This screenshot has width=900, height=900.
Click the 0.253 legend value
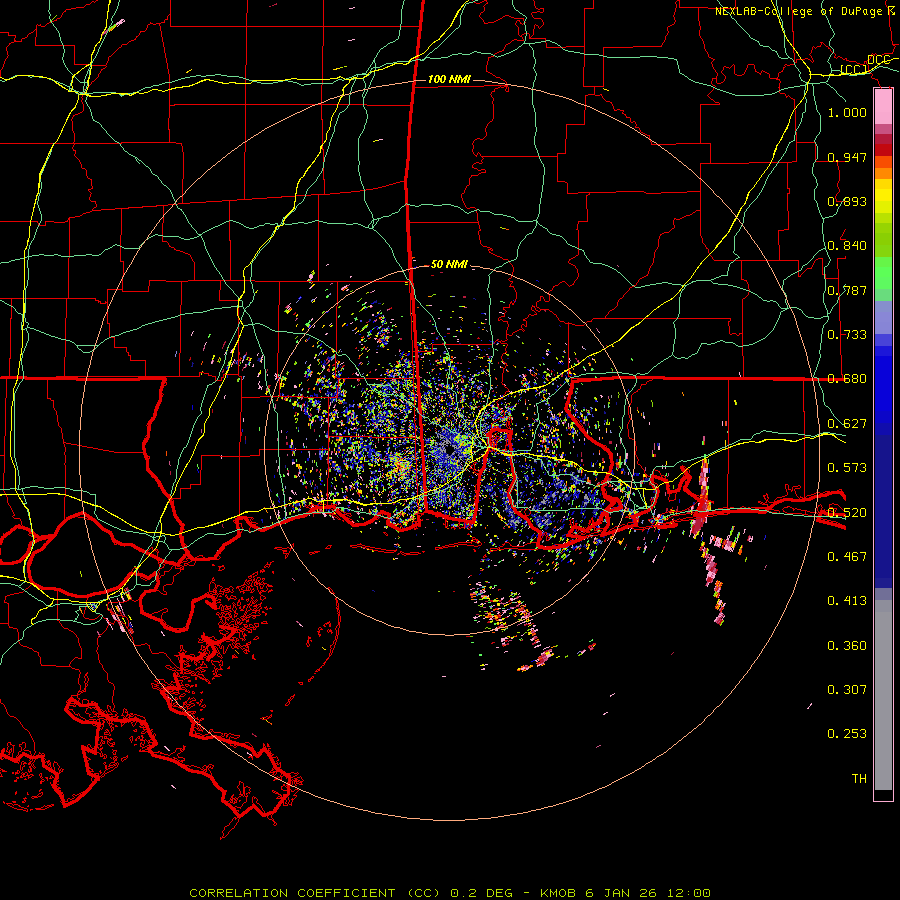(x=847, y=734)
